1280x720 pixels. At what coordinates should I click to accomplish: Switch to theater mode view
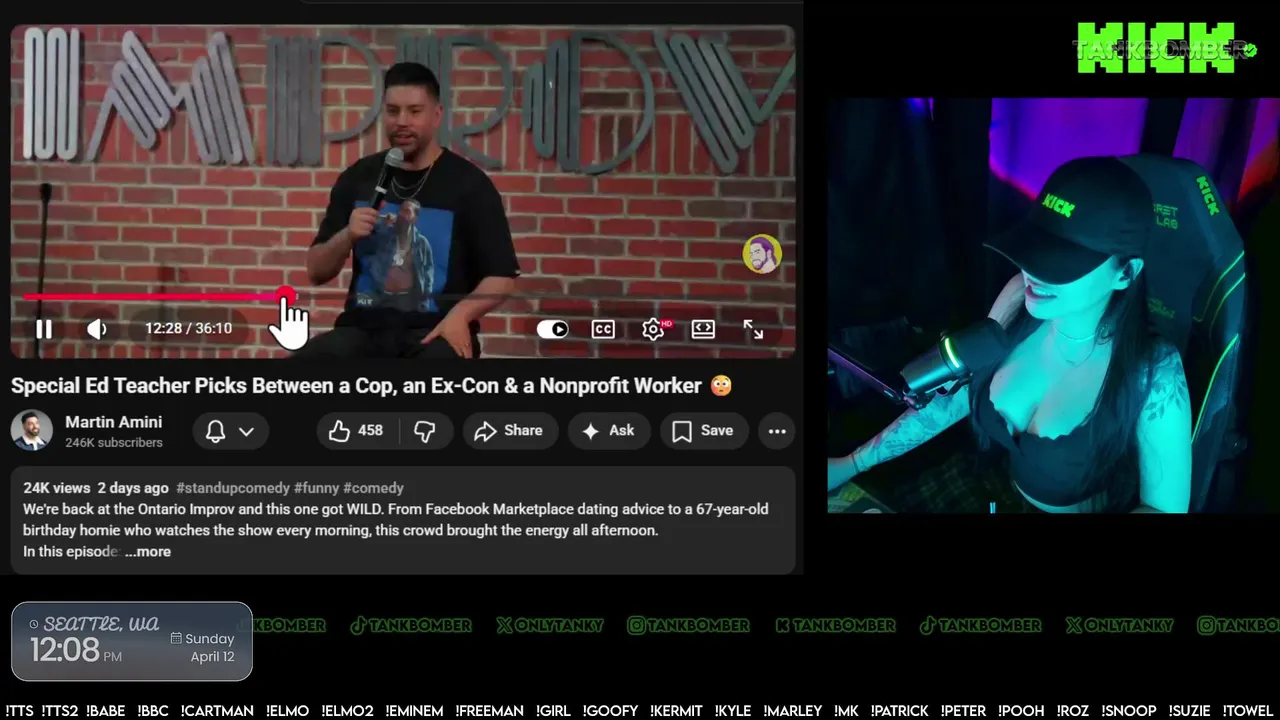703,329
